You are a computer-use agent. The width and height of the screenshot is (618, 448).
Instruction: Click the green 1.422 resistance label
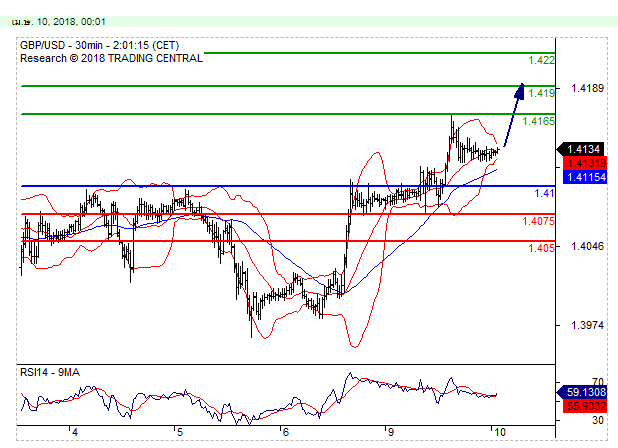click(541, 60)
